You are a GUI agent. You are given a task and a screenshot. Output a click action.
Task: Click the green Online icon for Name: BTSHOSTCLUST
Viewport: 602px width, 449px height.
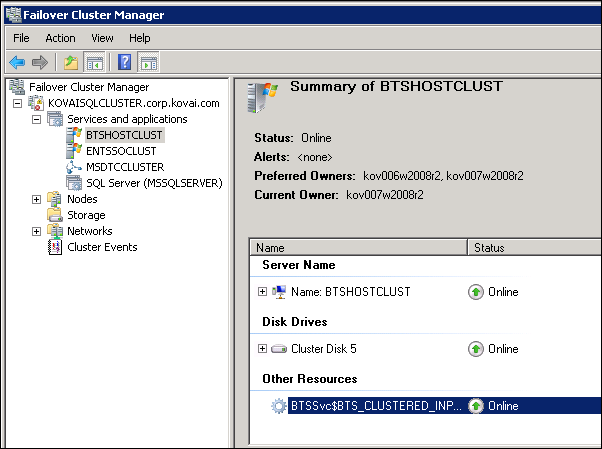click(x=476, y=292)
